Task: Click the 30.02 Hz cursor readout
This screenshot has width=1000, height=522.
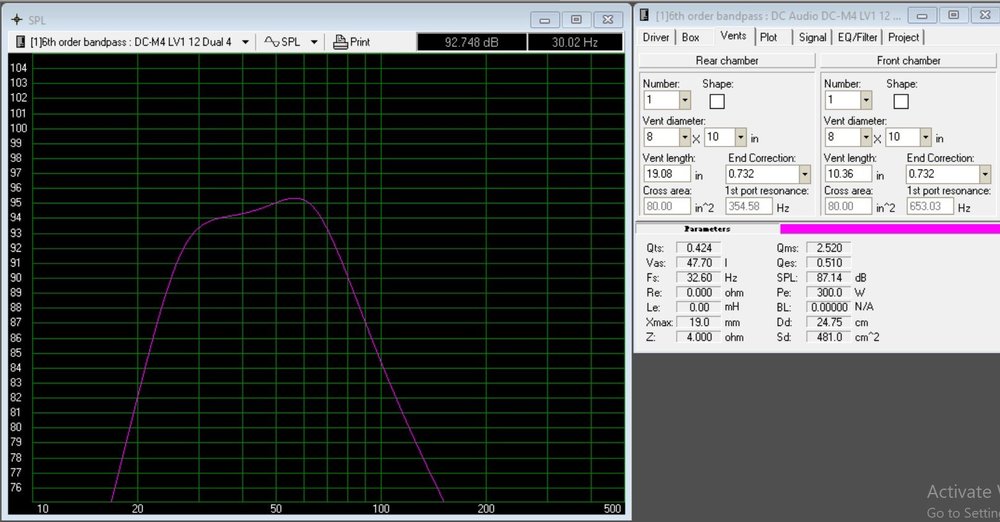Action: click(575, 42)
